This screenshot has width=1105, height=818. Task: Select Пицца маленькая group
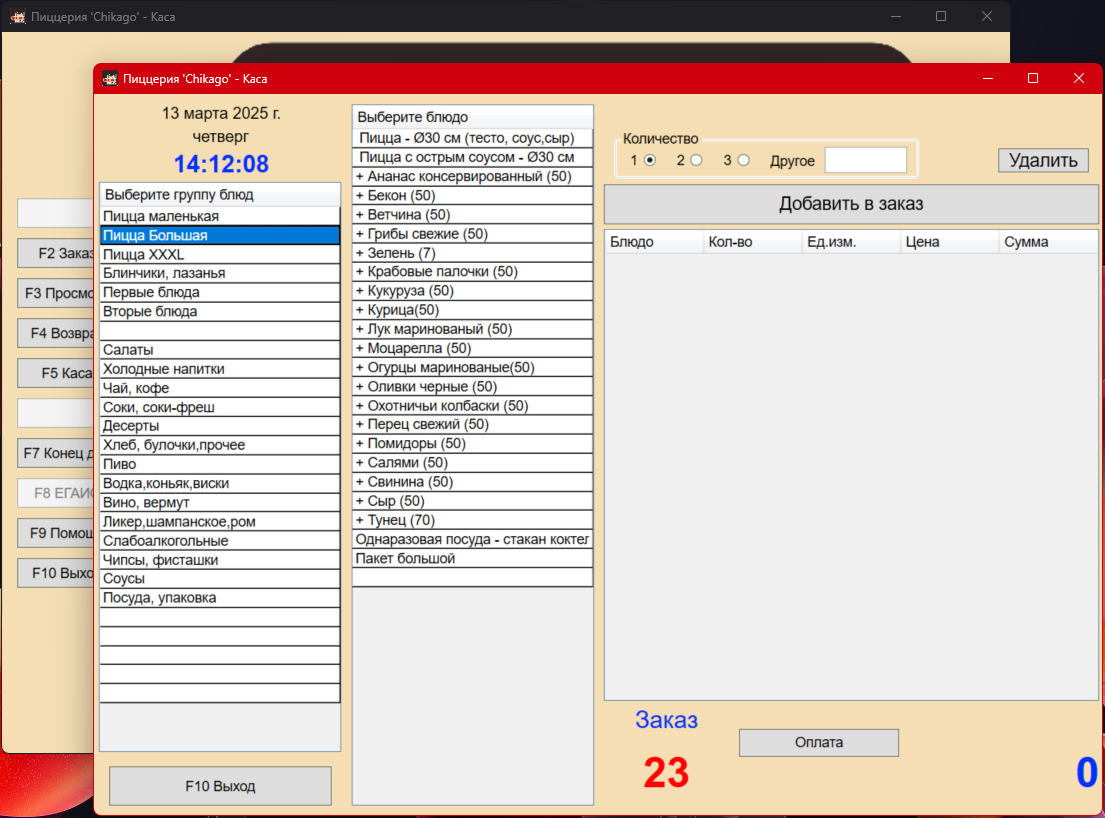(220, 216)
